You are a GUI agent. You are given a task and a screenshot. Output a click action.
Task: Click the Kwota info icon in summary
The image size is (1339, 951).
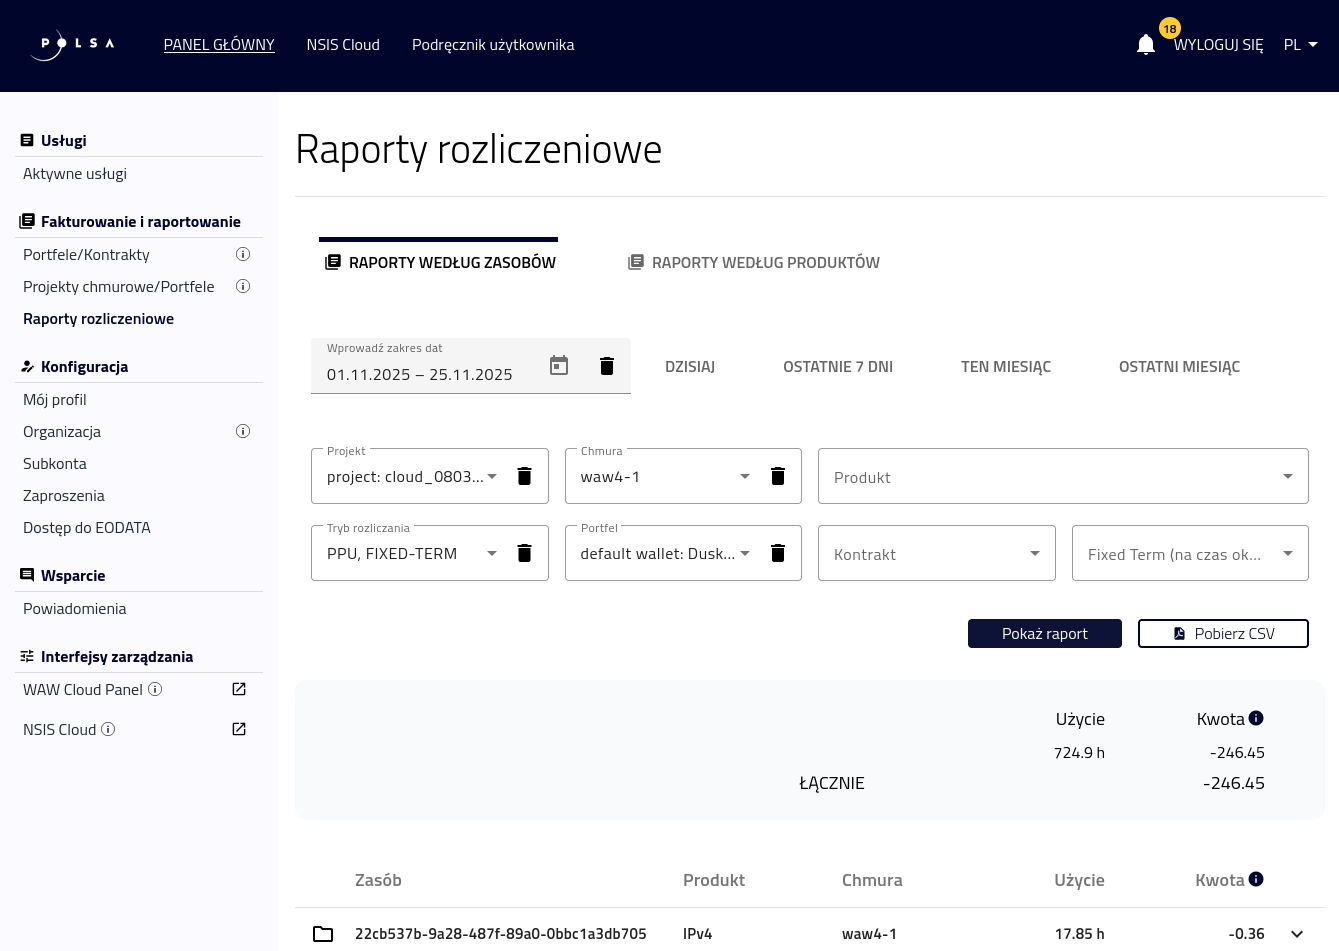[1256, 718]
